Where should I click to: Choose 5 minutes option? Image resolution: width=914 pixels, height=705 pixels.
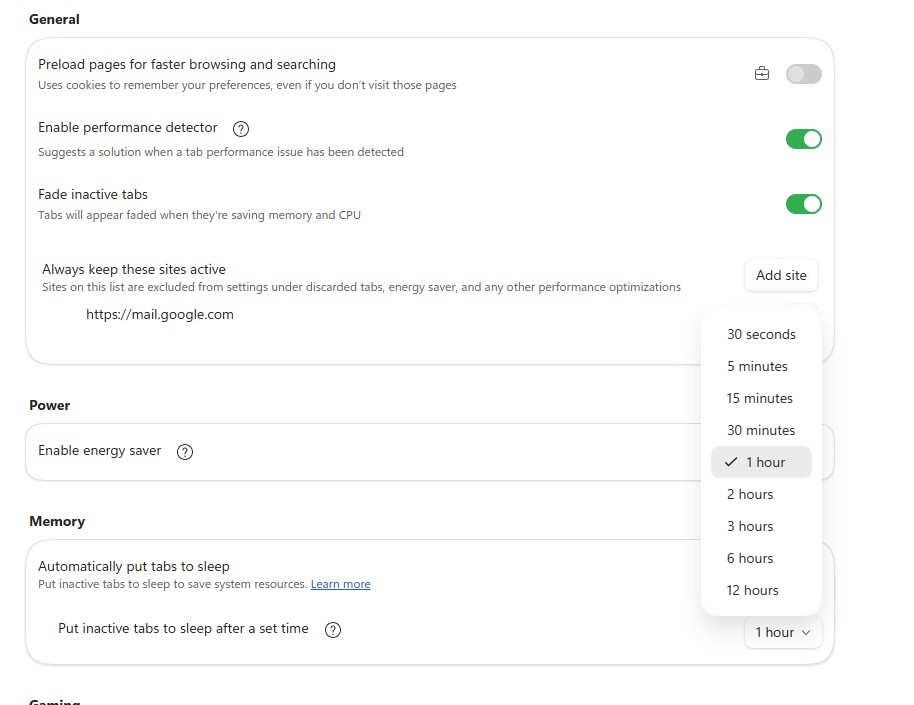click(x=761, y=366)
